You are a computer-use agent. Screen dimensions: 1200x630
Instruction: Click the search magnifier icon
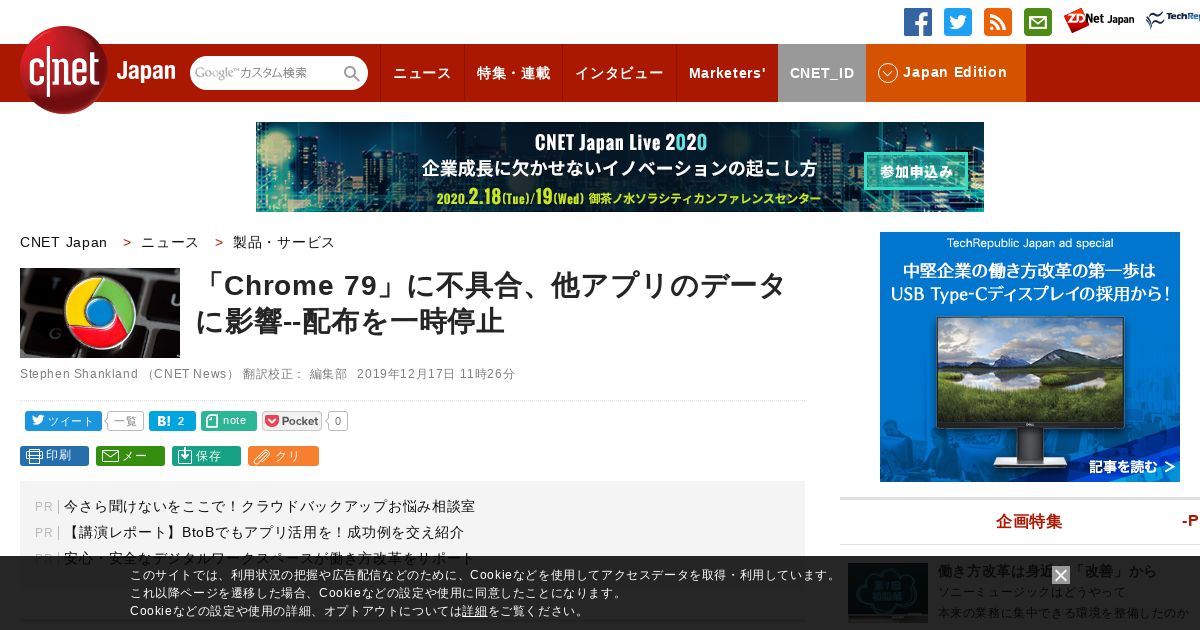352,73
